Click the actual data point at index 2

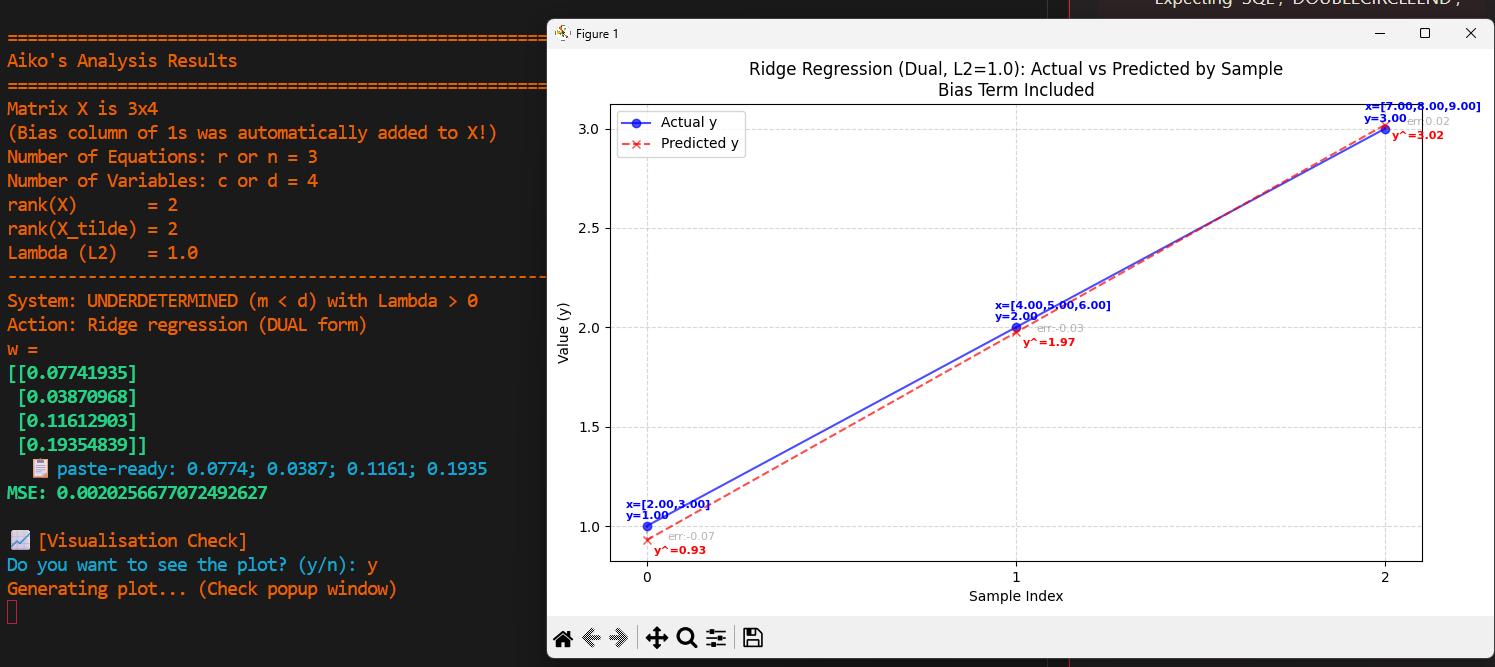pyautogui.click(x=1385, y=129)
